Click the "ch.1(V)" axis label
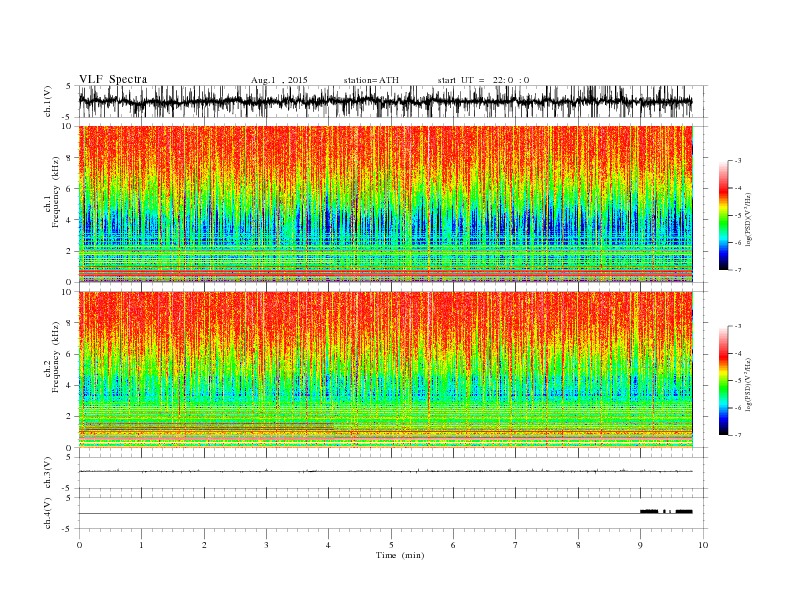 click(48, 102)
